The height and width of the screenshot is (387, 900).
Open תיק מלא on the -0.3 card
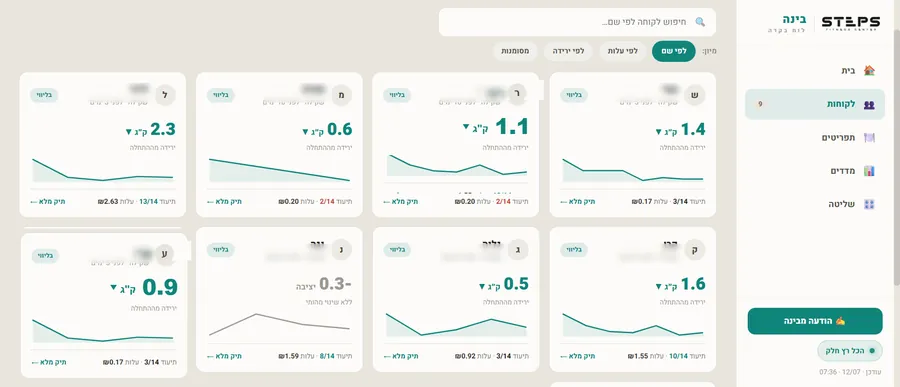point(224,356)
